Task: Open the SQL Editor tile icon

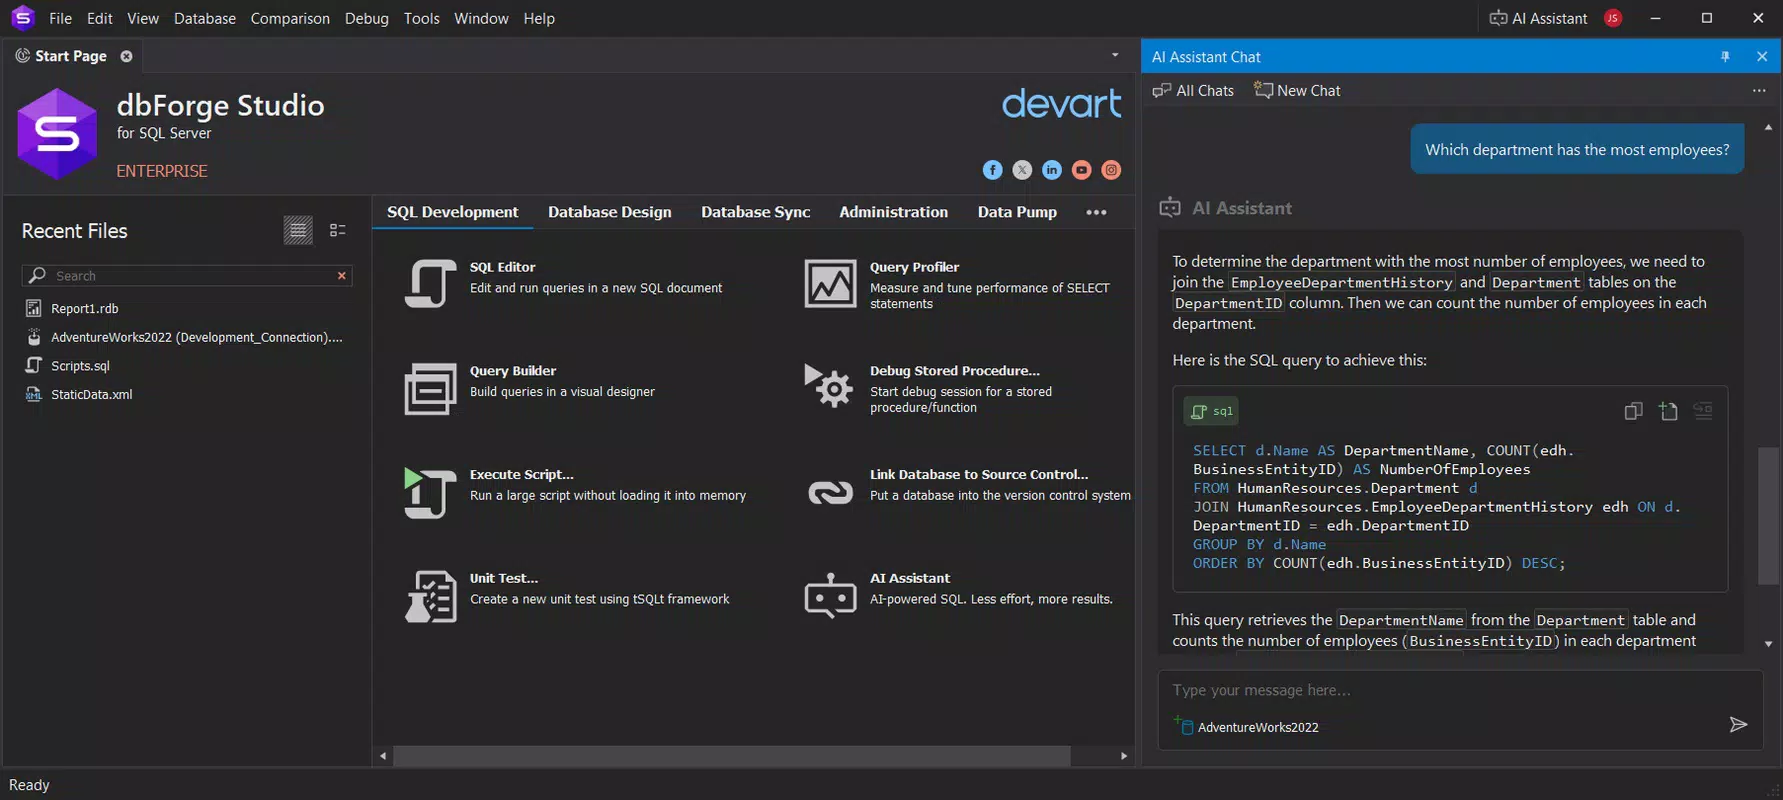Action: click(430, 284)
